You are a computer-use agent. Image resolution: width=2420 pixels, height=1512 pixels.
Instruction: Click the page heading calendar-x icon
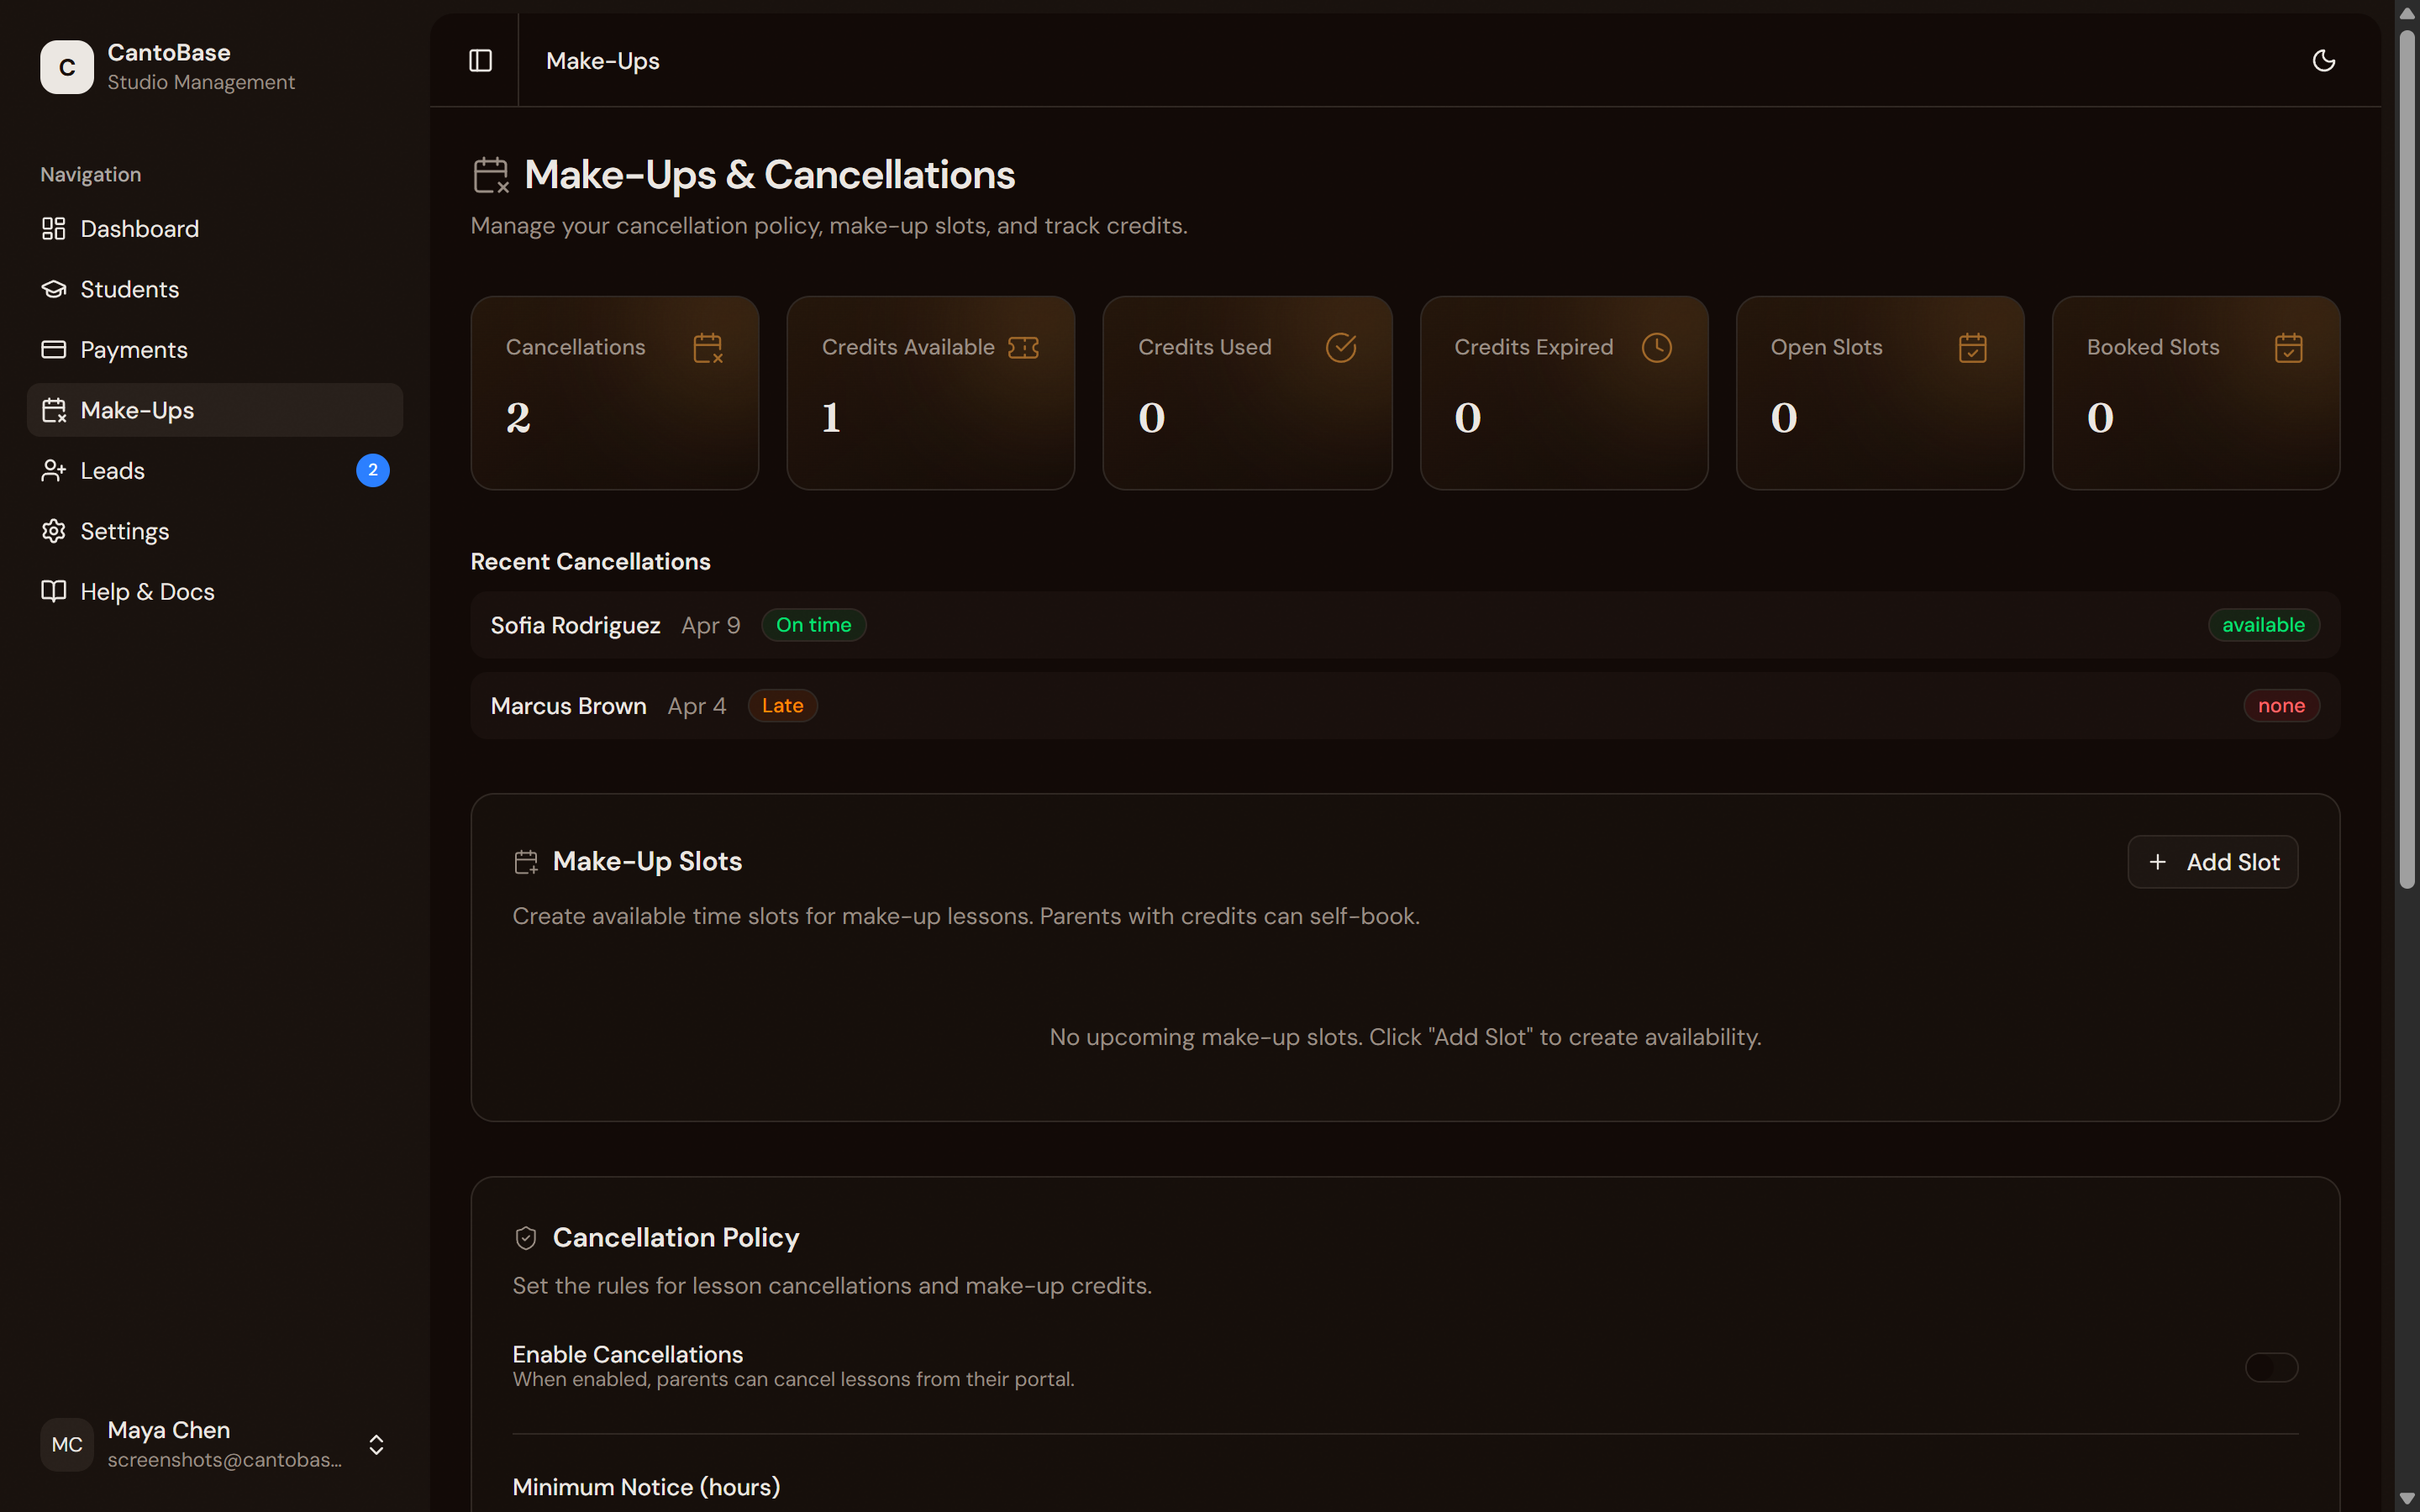[x=491, y=175]
